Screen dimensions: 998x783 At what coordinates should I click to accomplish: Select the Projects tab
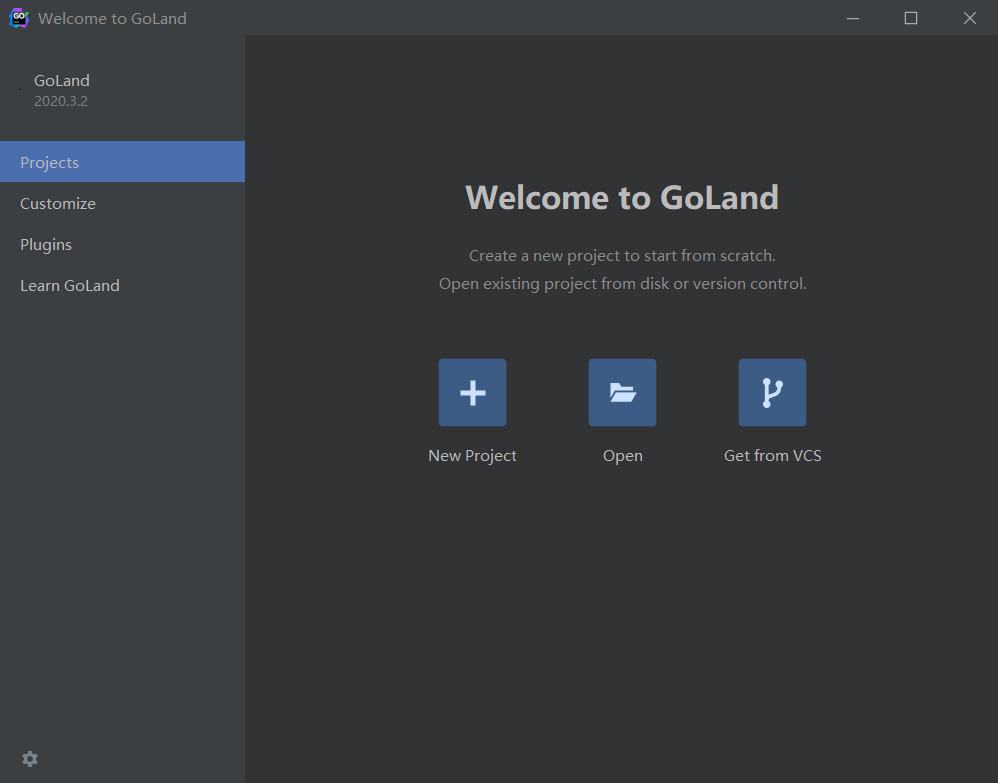point(122,162)
